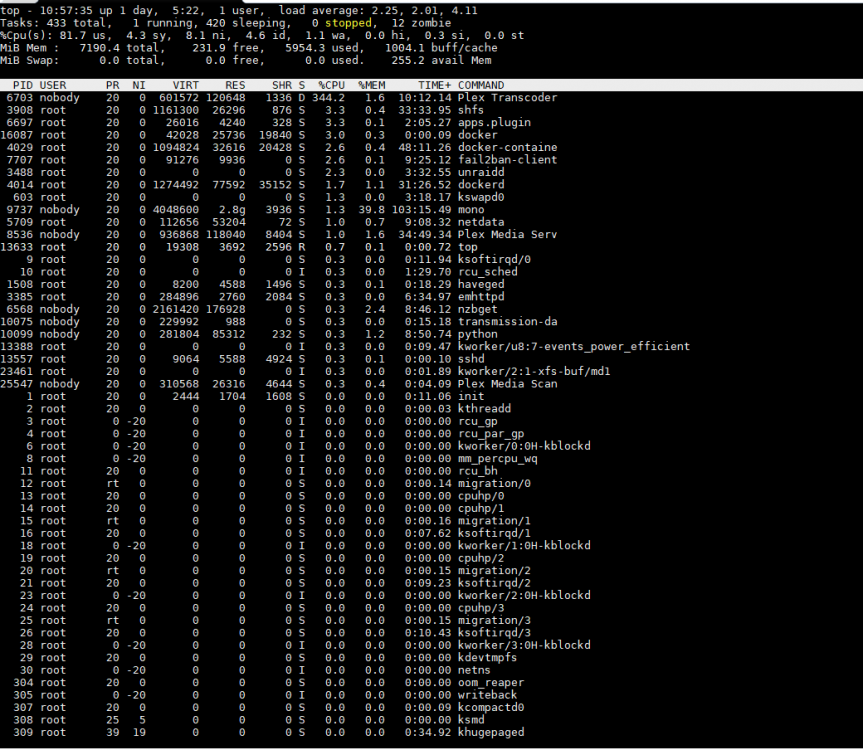Select the 2.8g RES value
Image resolution: width=863 pixels, height=750 pixels.
tap(232, 210)
